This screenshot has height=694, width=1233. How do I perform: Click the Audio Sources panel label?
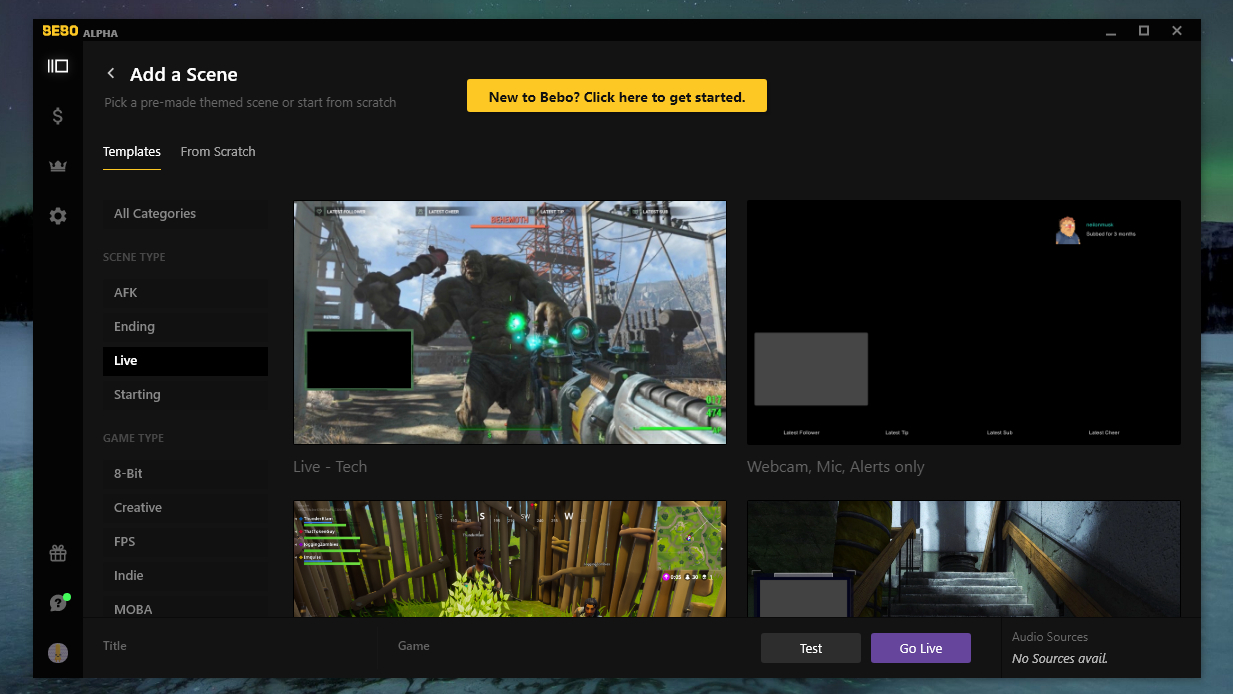tap(1050, 637)
